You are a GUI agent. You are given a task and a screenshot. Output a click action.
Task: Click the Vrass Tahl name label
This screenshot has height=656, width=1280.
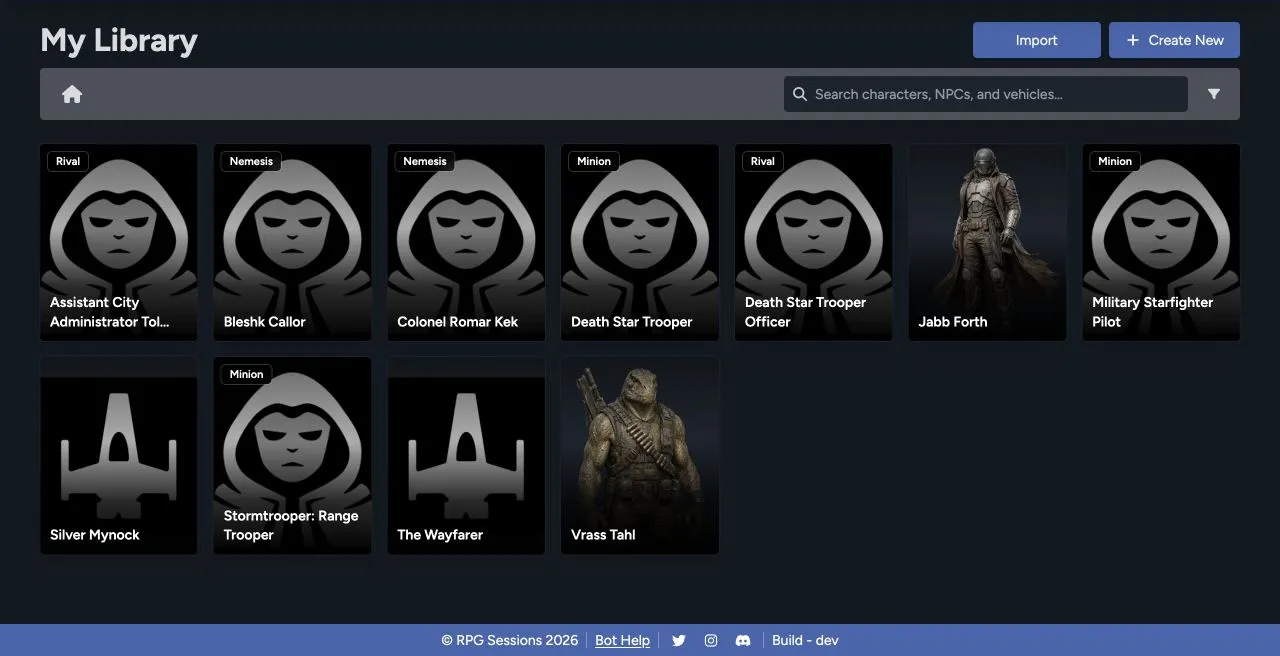click(603, 535)
